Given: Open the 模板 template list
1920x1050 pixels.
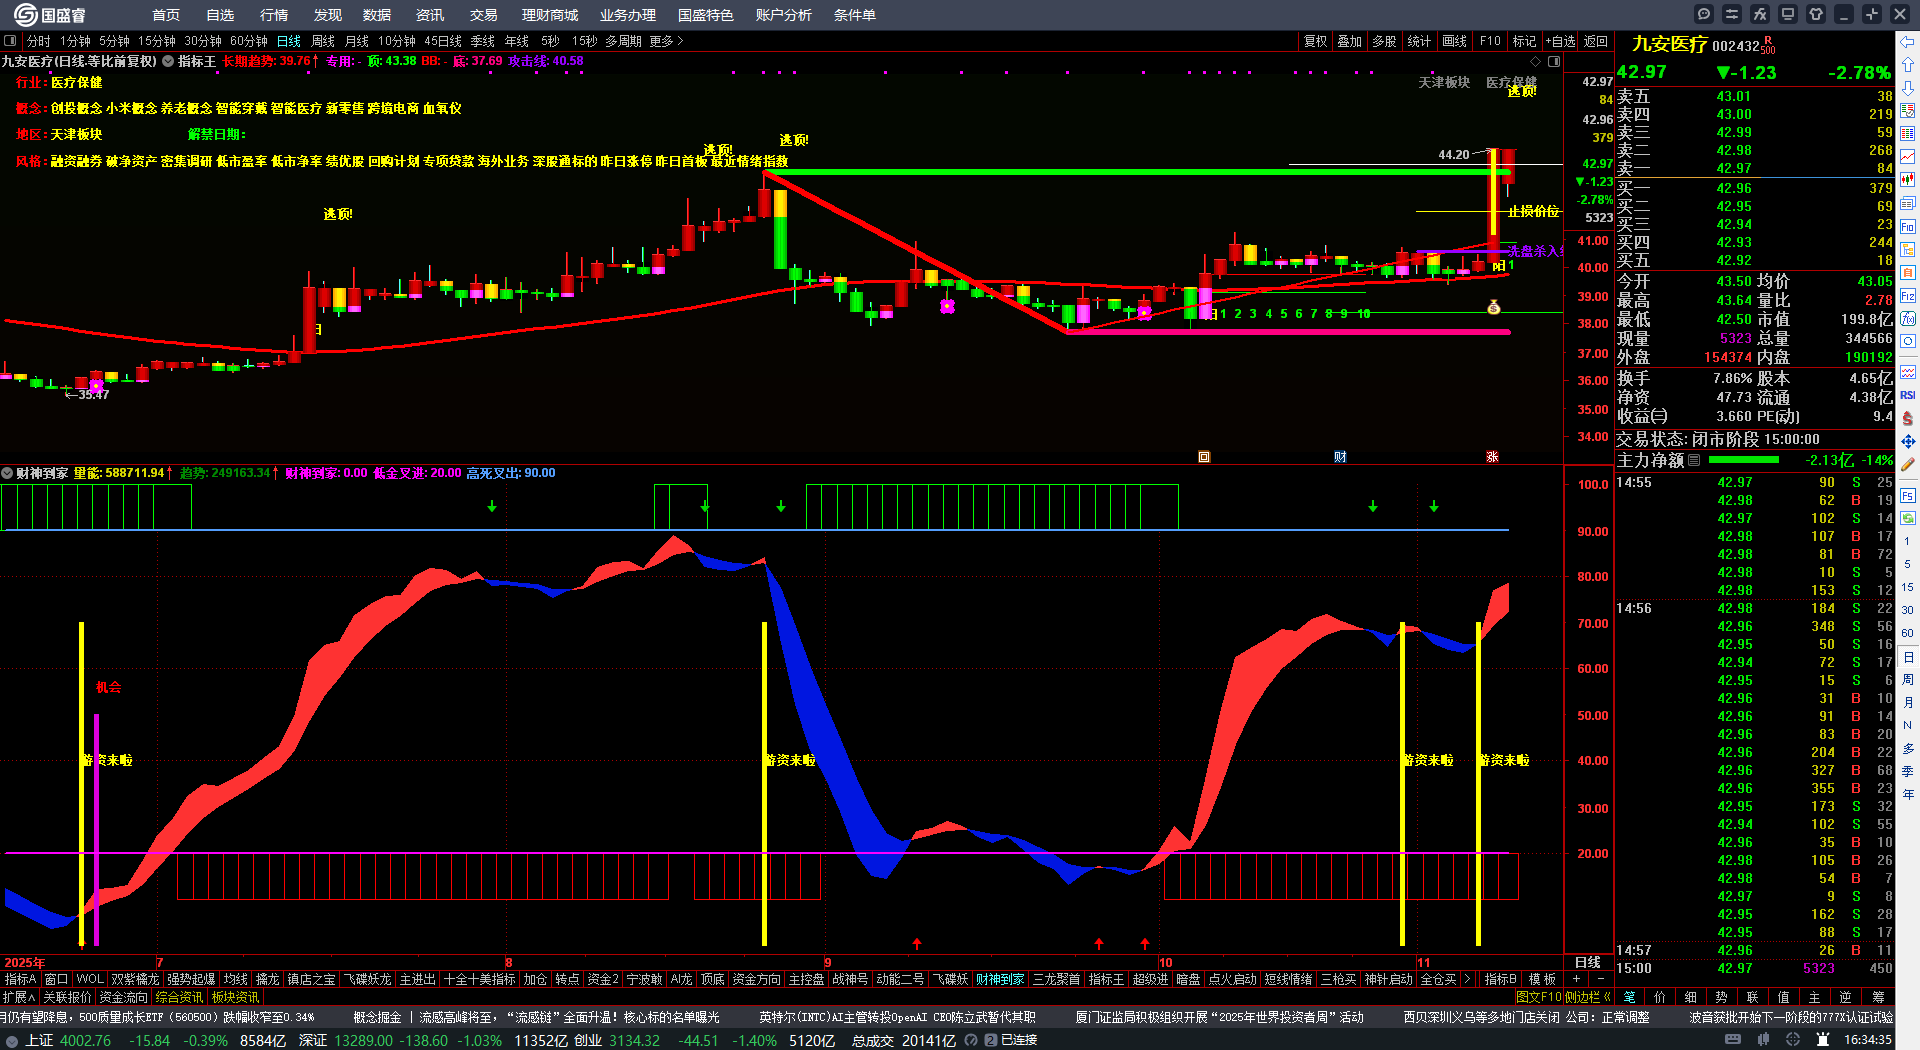Looking at the screenshot, I should 1543,979.
